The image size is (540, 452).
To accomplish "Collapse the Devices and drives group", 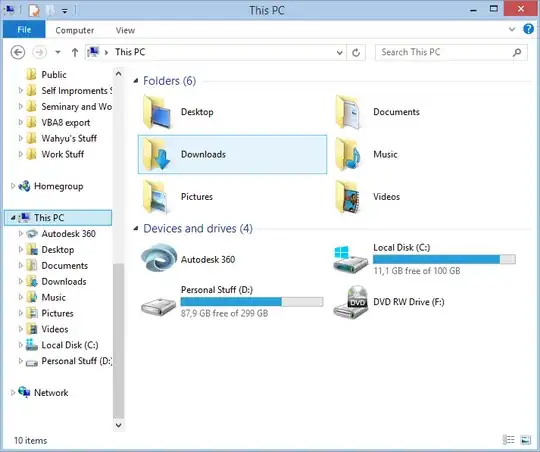I will 136,228.
